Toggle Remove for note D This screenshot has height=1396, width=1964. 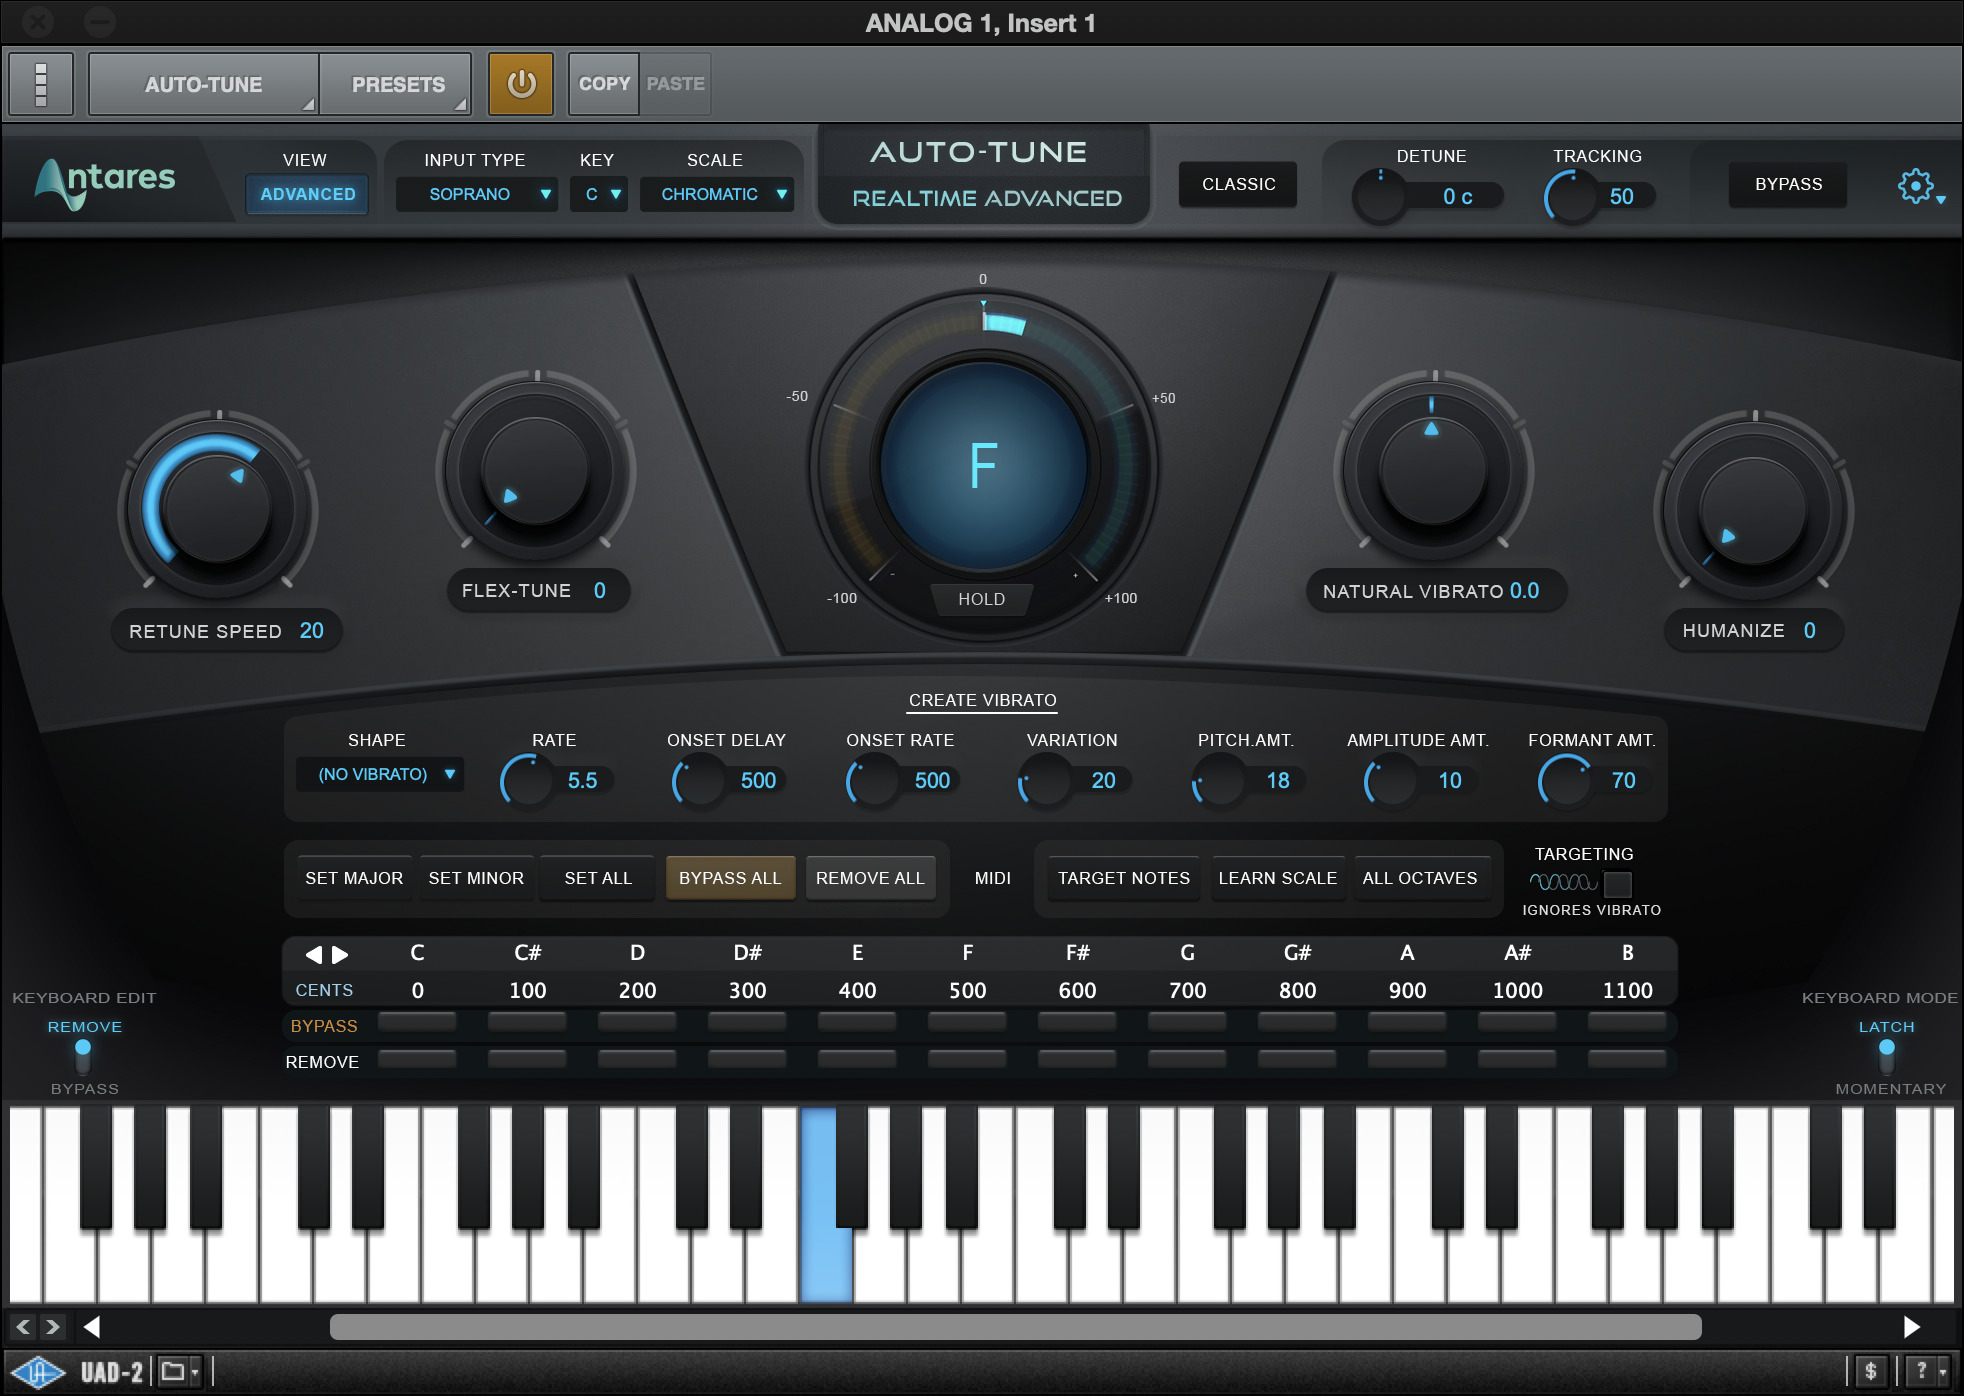point(637,1058)
